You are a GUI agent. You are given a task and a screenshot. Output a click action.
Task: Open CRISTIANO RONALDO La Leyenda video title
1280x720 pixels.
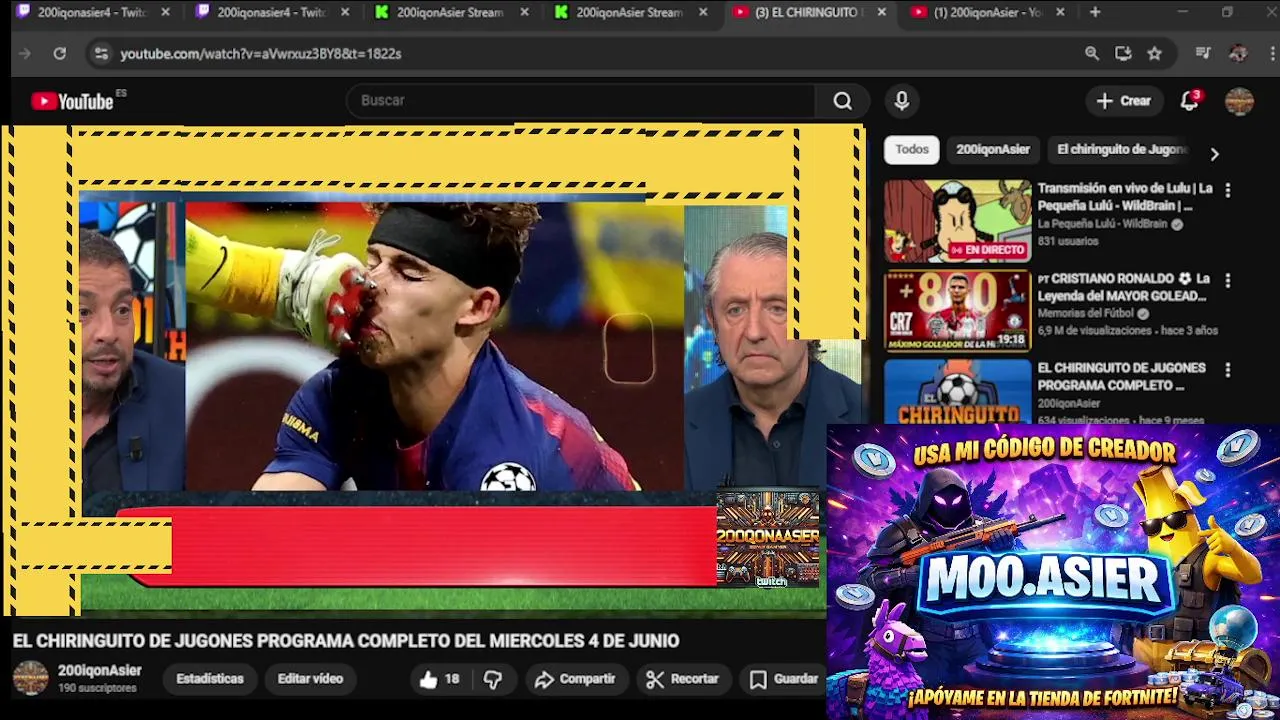click(x=1125, y=287)
